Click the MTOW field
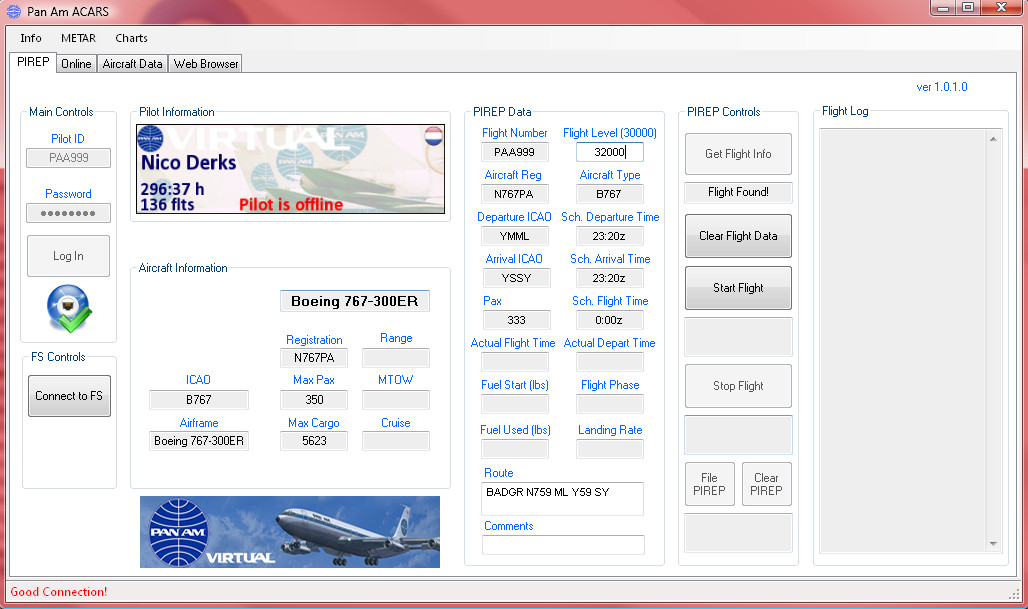1028x609 pixels. pyautogui.click(x=396, y=399)
